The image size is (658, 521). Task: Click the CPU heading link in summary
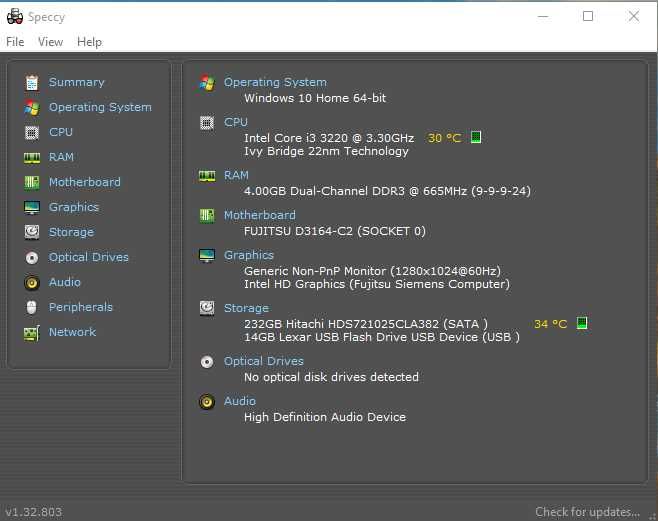[x=236, y=122]
